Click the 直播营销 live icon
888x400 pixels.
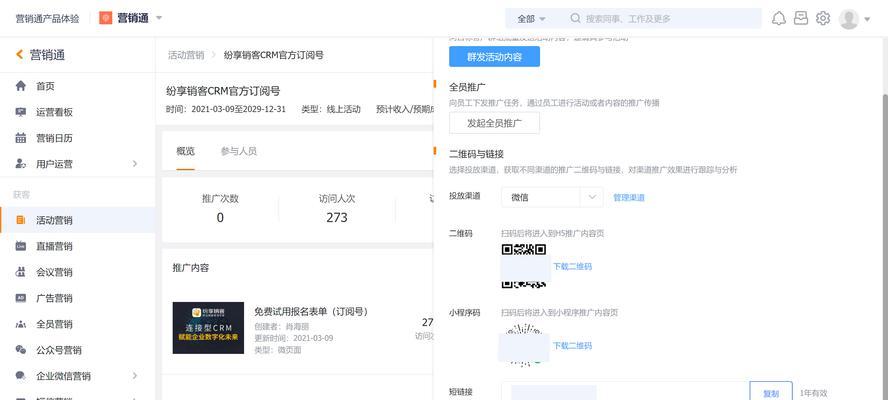tap(20, 246)
